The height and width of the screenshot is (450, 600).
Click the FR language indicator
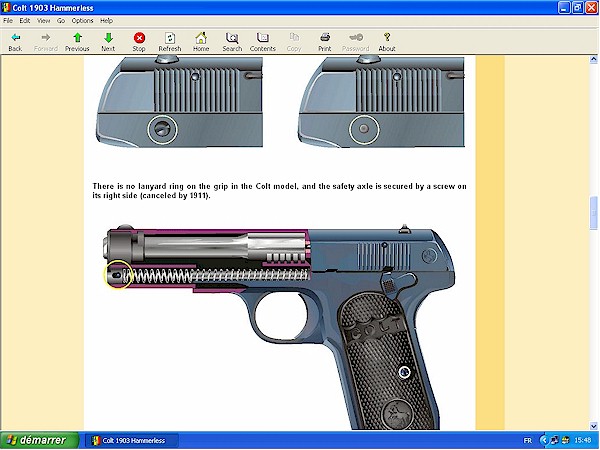pyautogui.click(x=527, y=441)
